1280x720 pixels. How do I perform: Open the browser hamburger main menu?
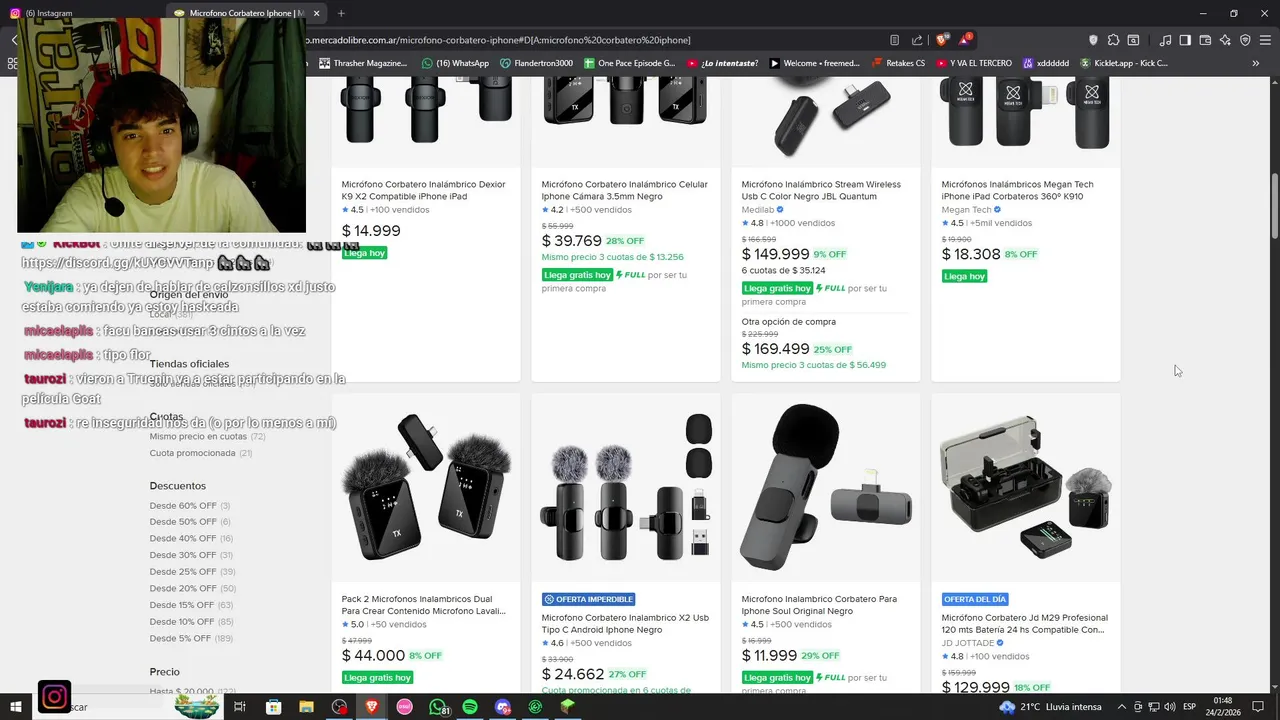coord(1266,40)
